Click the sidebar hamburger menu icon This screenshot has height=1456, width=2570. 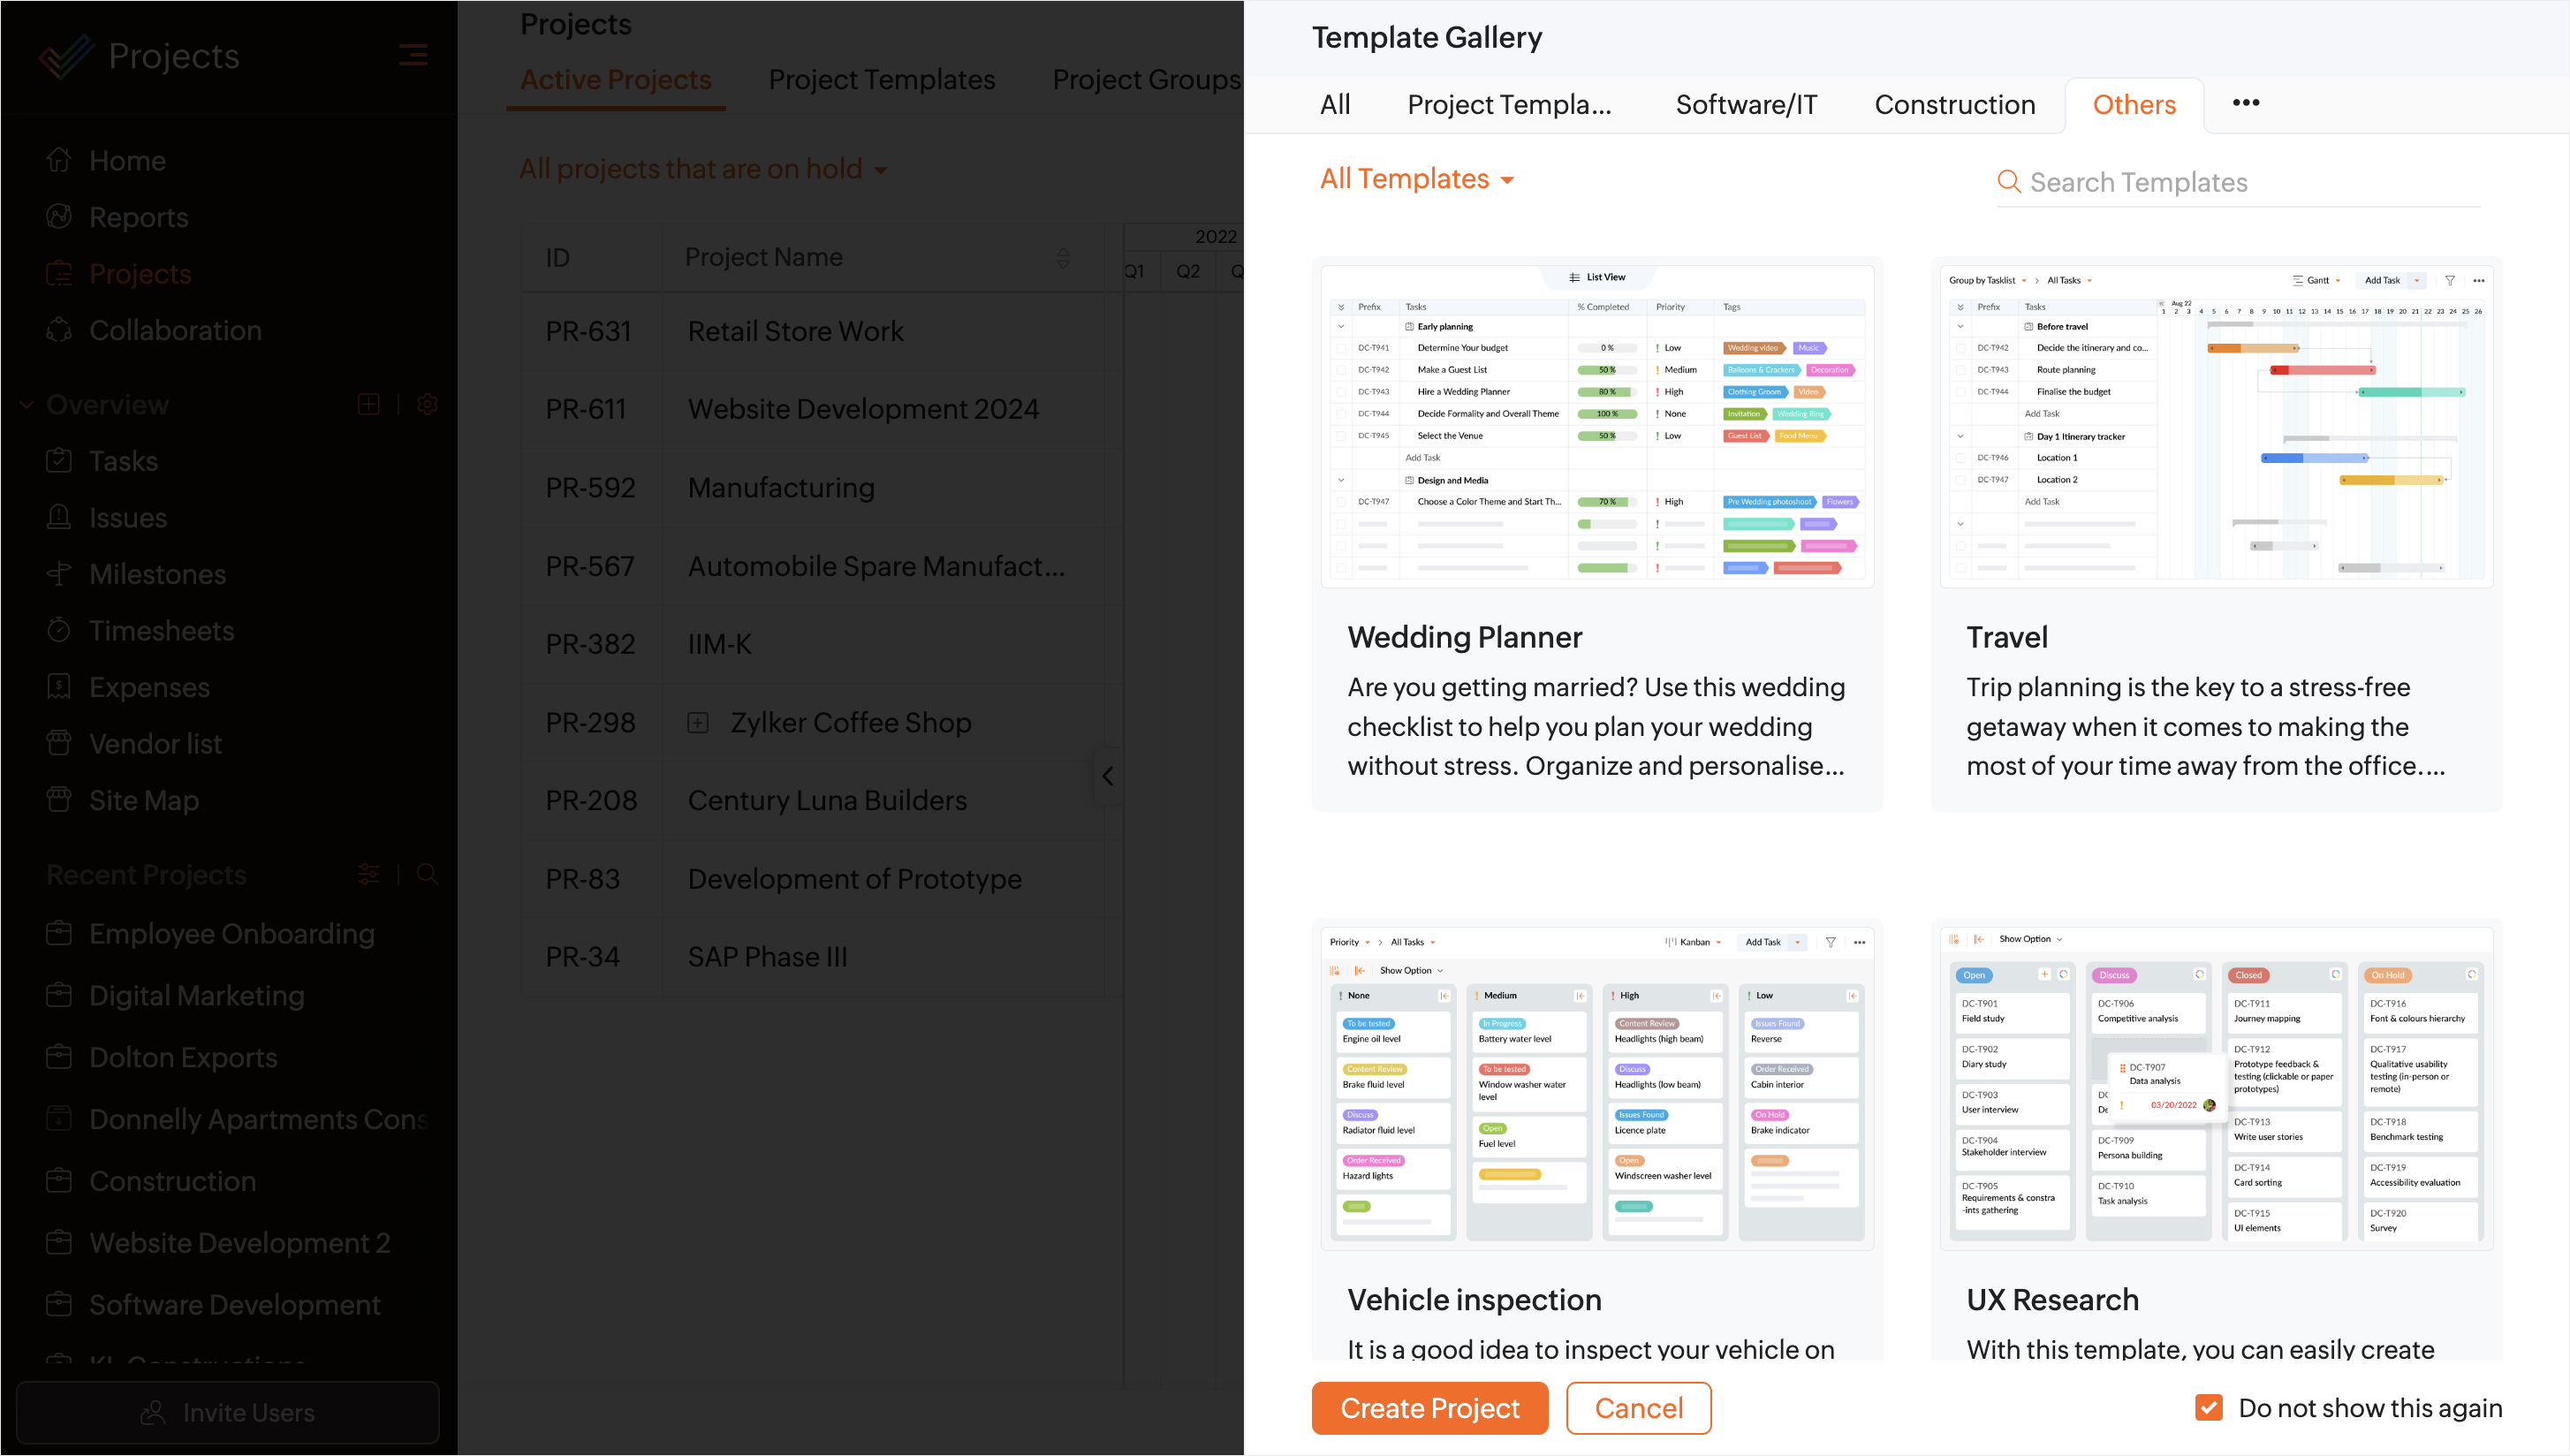[413, 55]
